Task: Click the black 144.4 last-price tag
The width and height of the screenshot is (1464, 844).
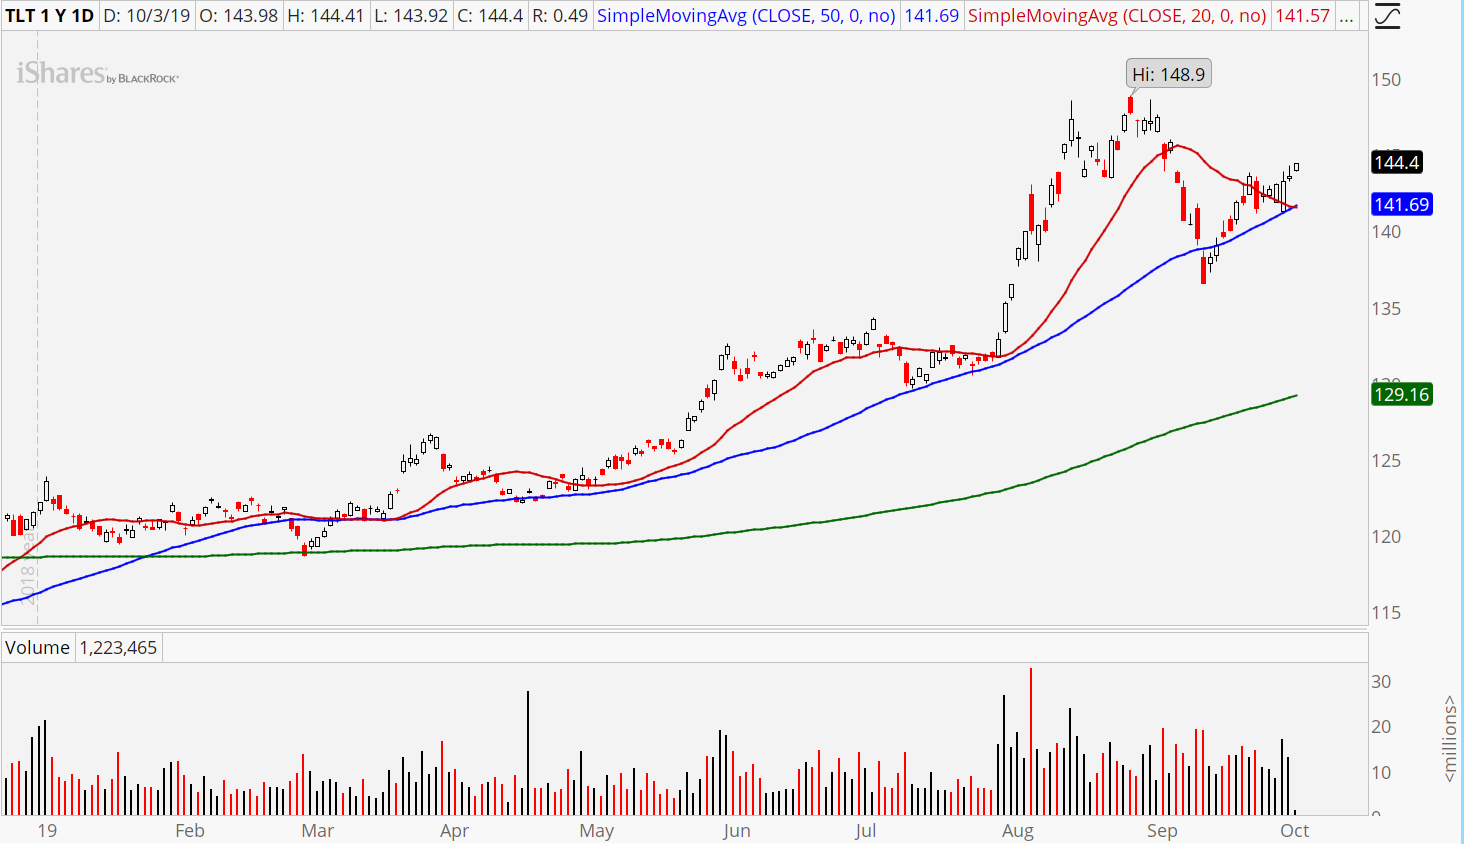Action: (x=1397, y=163)
